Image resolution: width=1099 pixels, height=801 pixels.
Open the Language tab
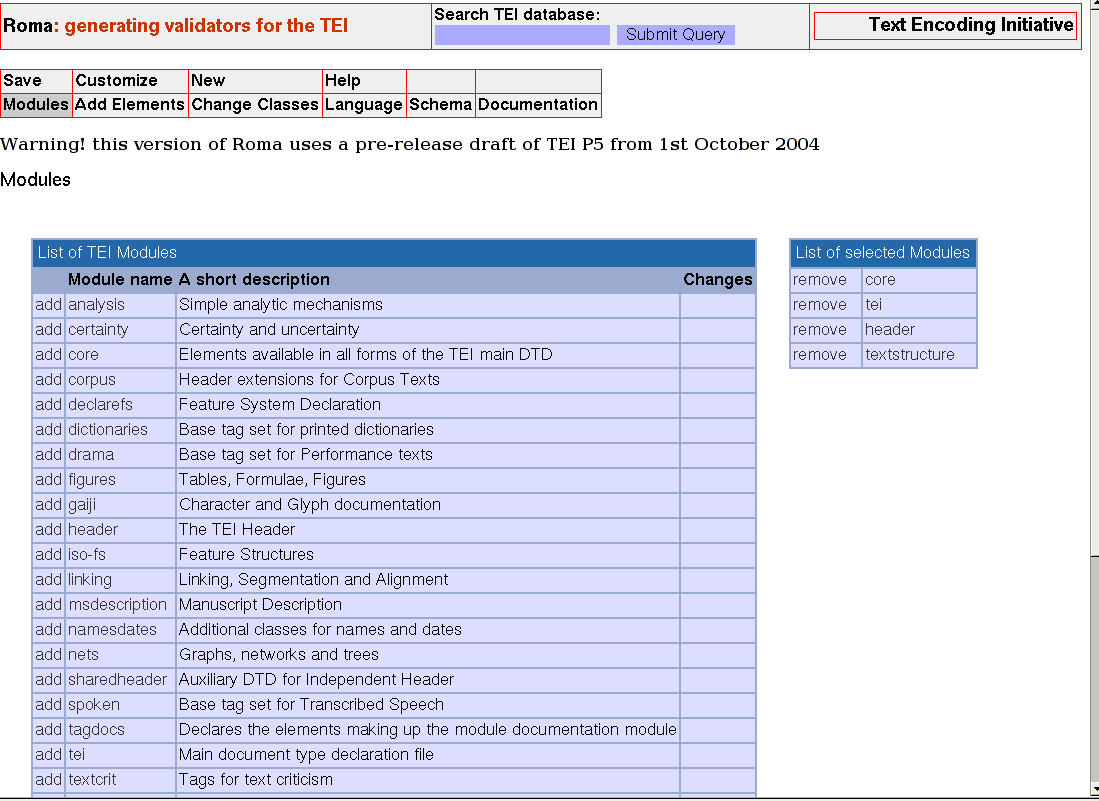click(x=364, y=105)
